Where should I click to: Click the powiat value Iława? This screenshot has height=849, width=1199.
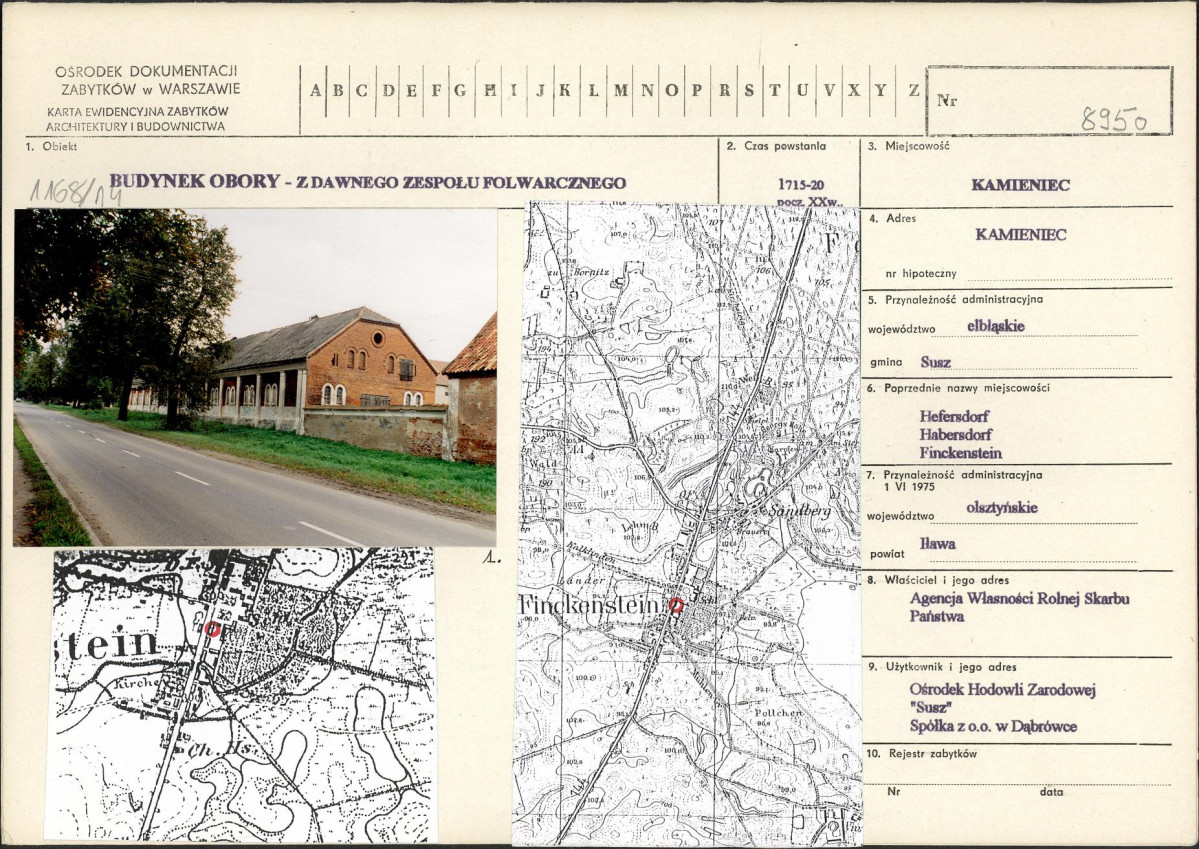click(937, 544)
